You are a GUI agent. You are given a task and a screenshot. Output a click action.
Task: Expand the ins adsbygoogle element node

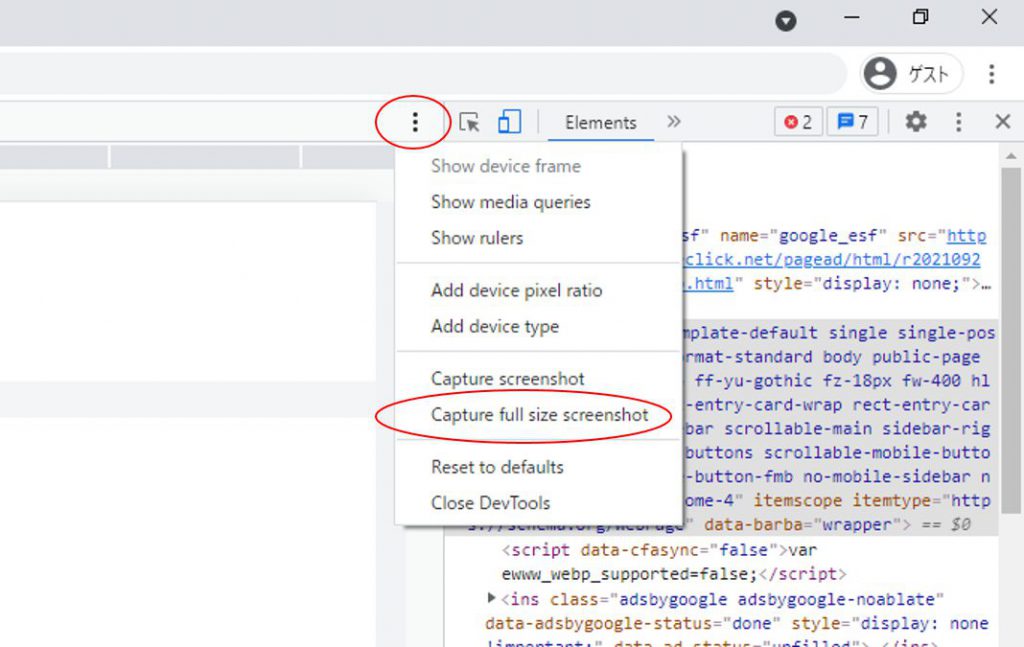(x=491, y=598)
